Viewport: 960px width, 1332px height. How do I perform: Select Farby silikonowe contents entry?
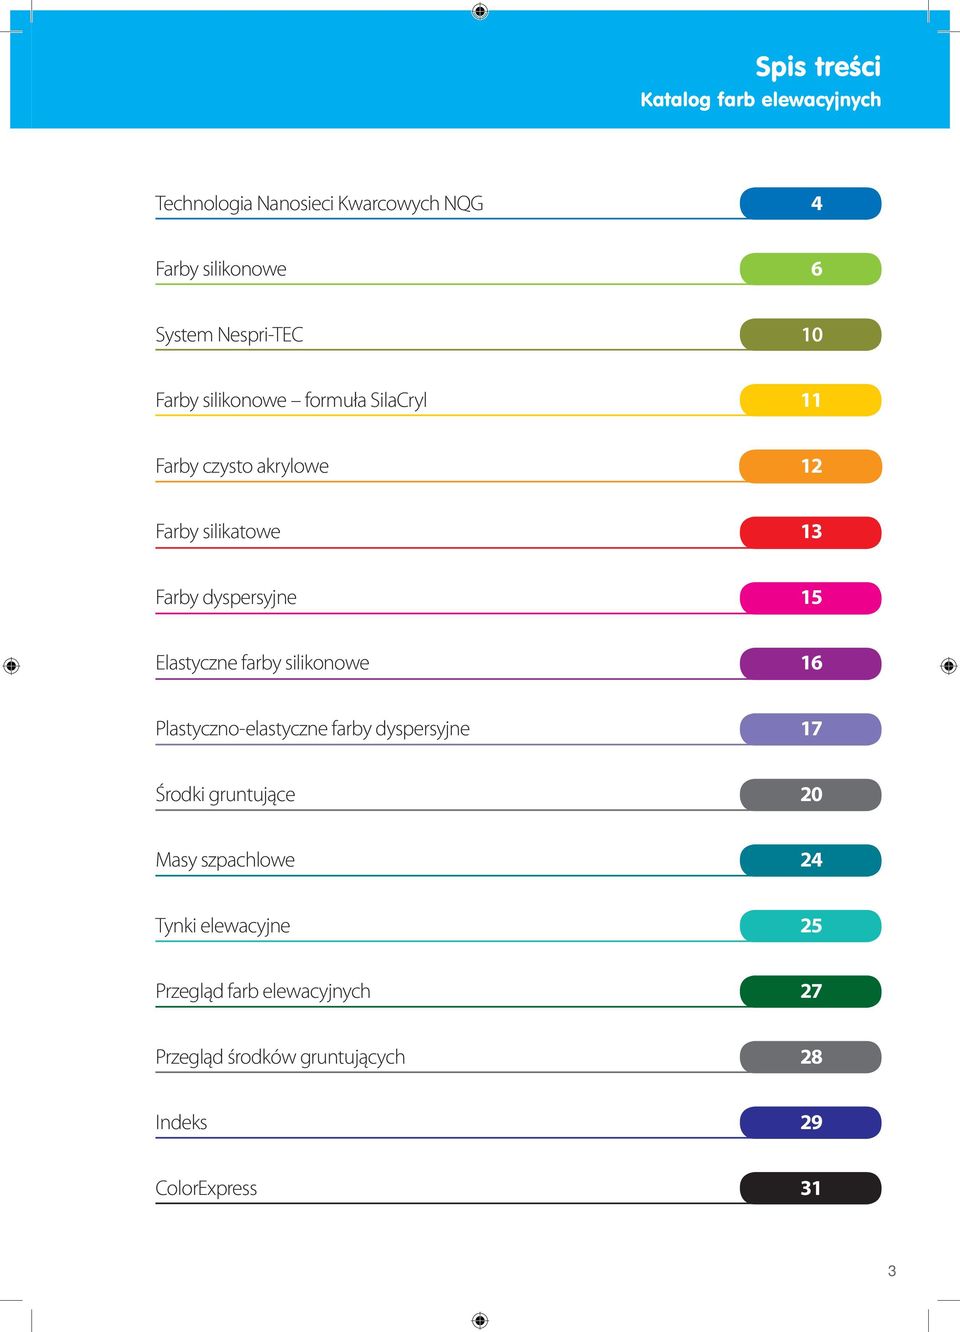pos(221,269)
